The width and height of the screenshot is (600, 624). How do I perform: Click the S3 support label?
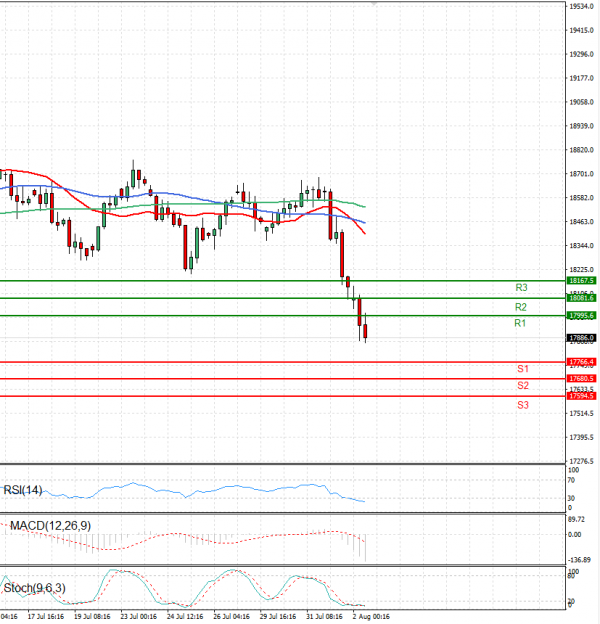pos(522,406)
